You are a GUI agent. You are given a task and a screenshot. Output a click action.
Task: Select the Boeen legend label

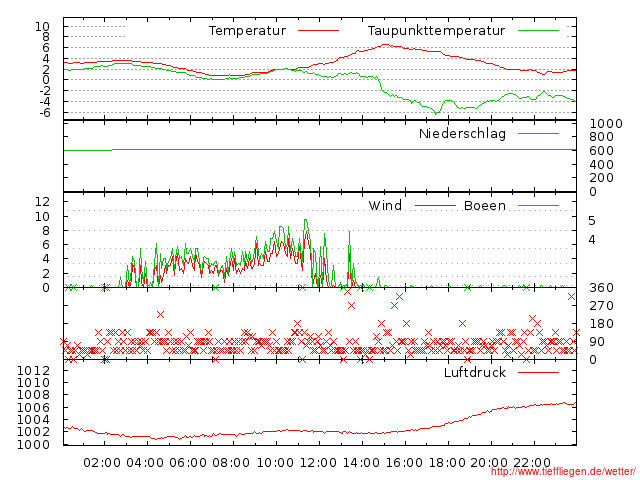[x=485, y=205]
